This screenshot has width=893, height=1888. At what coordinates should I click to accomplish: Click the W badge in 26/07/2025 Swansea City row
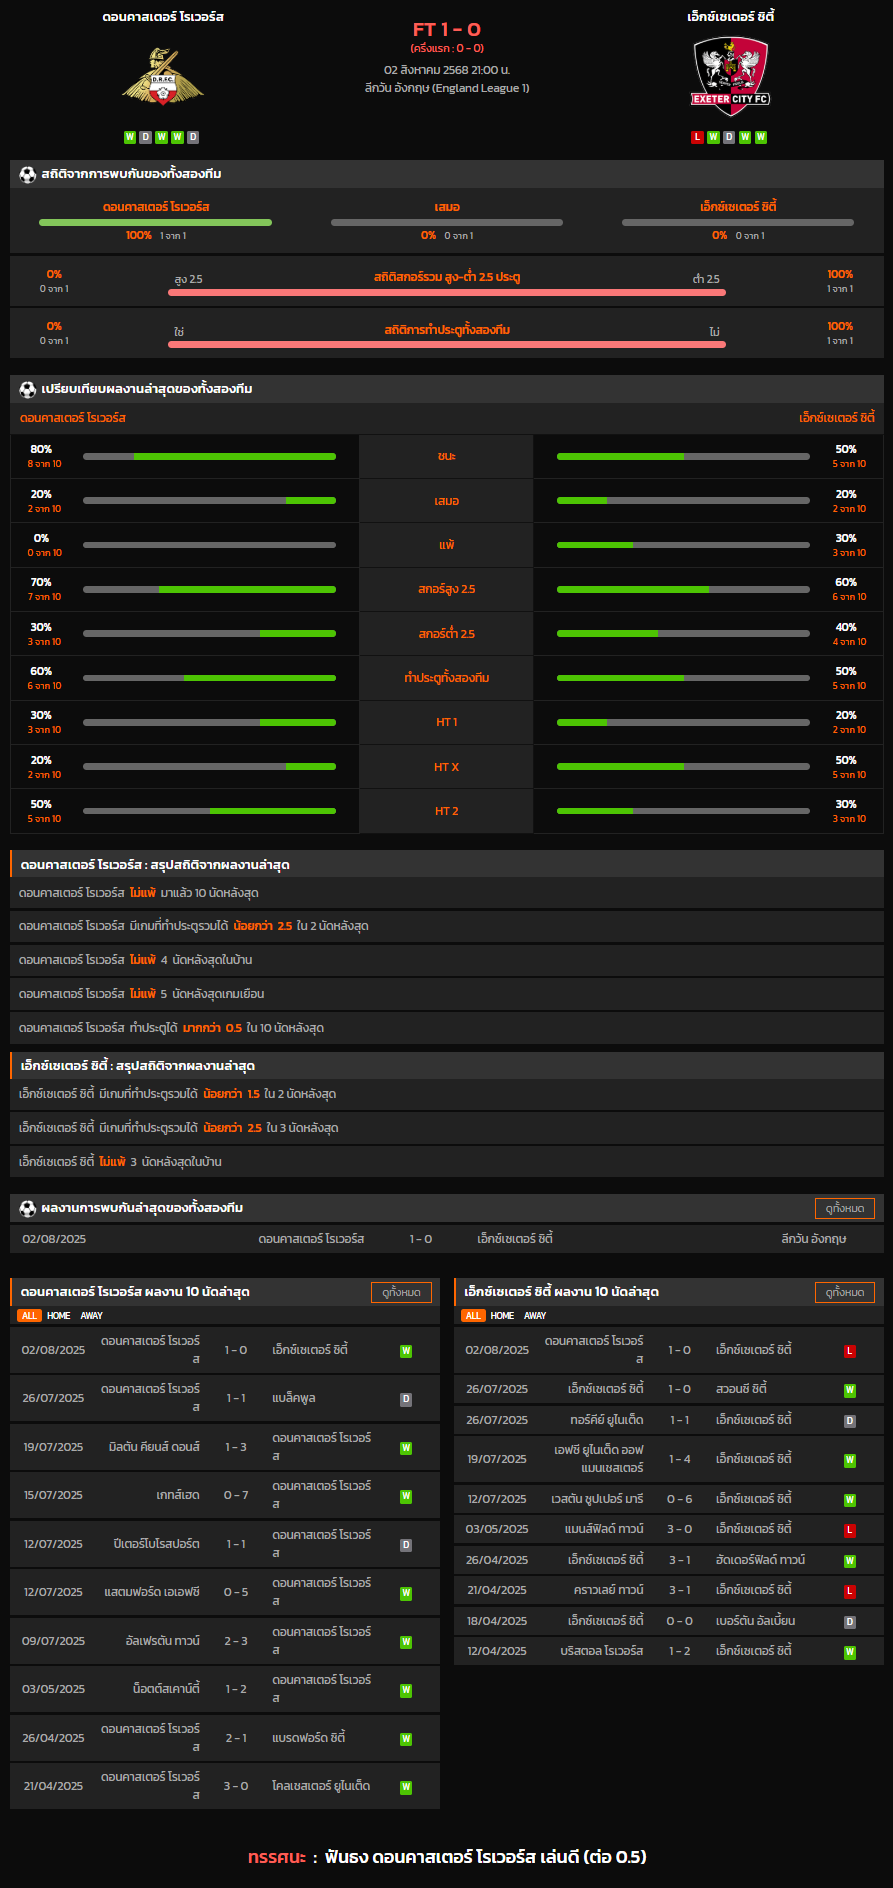[x=850, y=1390]
